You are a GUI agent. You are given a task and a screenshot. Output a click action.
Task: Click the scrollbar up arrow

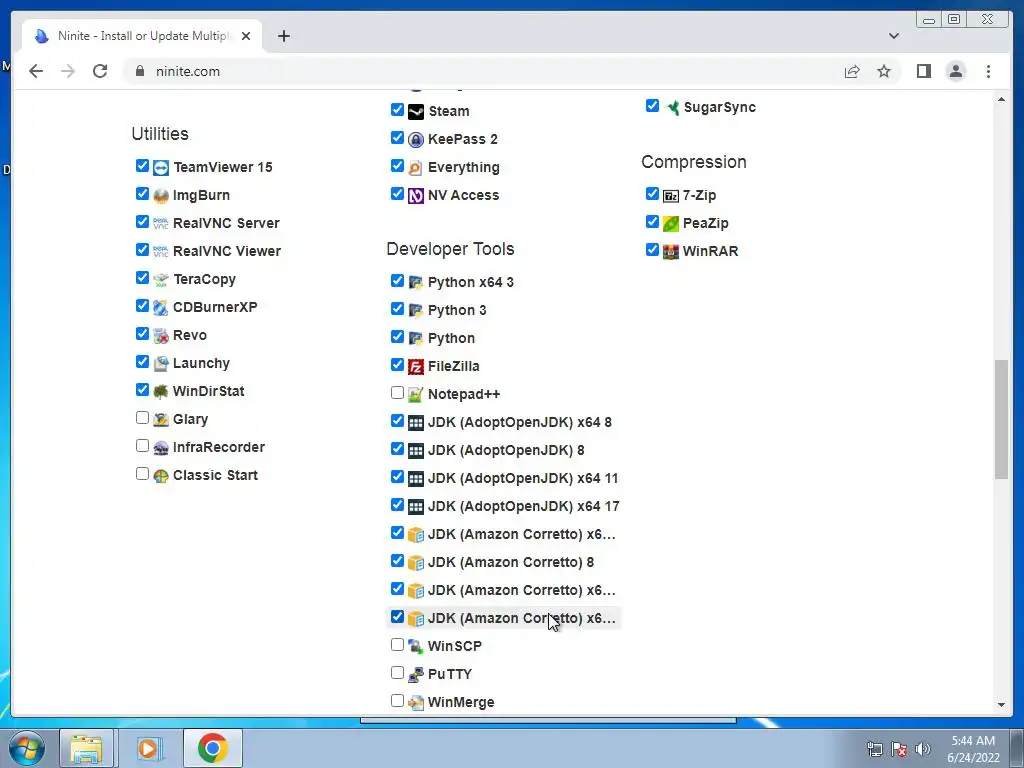coord(1001,99)
